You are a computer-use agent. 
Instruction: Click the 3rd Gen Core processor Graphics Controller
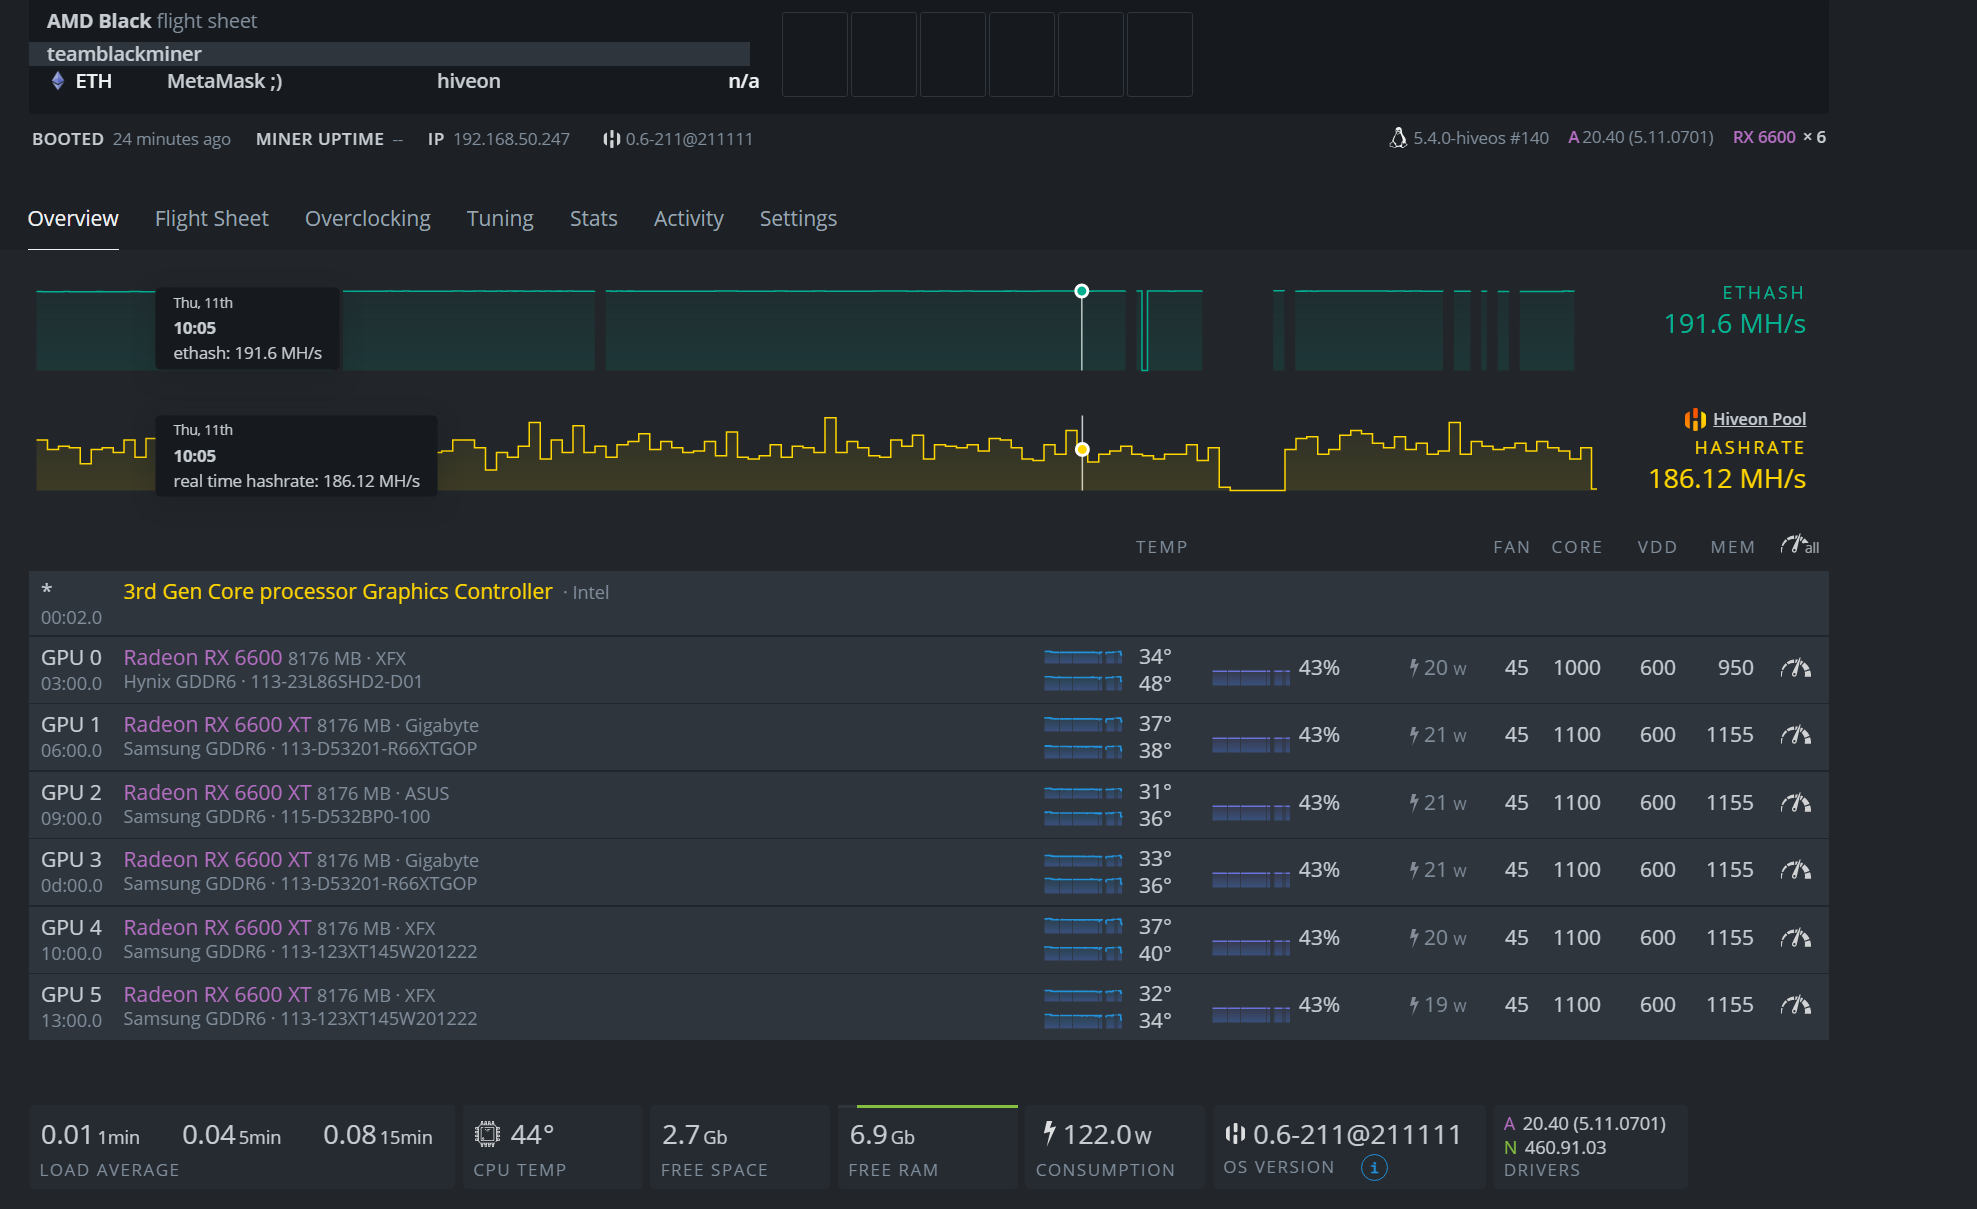(x=338, y=592)
